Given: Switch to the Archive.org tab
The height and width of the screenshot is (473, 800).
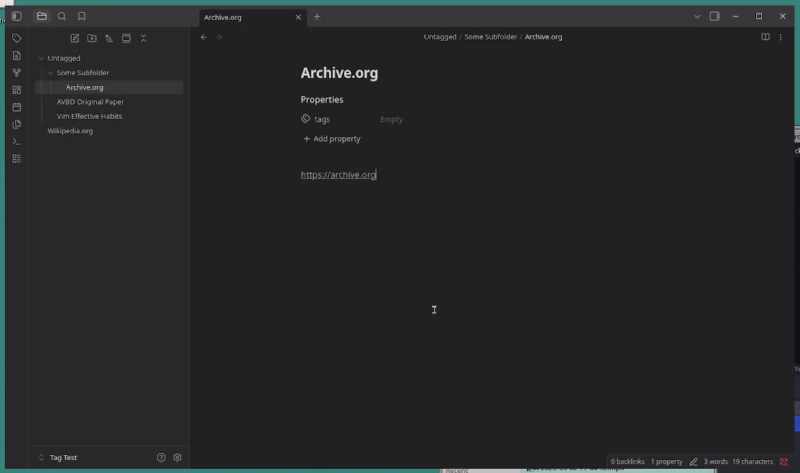Looking at the screenshot, I should tap(223, 17).
